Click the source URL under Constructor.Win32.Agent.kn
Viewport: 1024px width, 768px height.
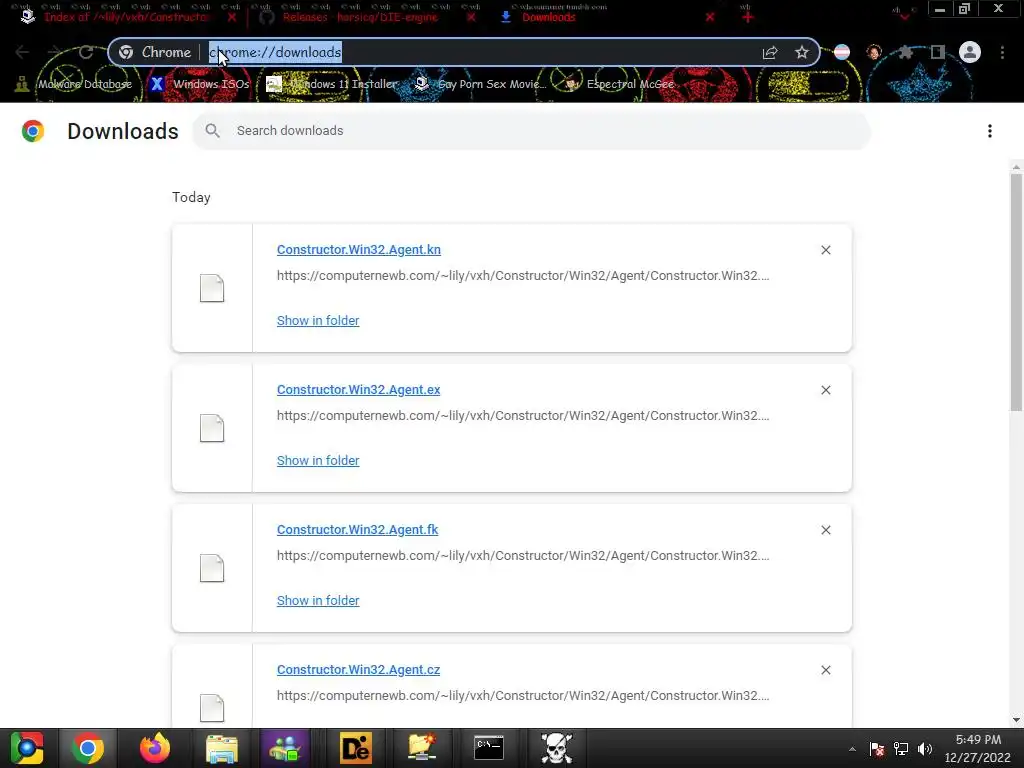(x=523, y=276)
